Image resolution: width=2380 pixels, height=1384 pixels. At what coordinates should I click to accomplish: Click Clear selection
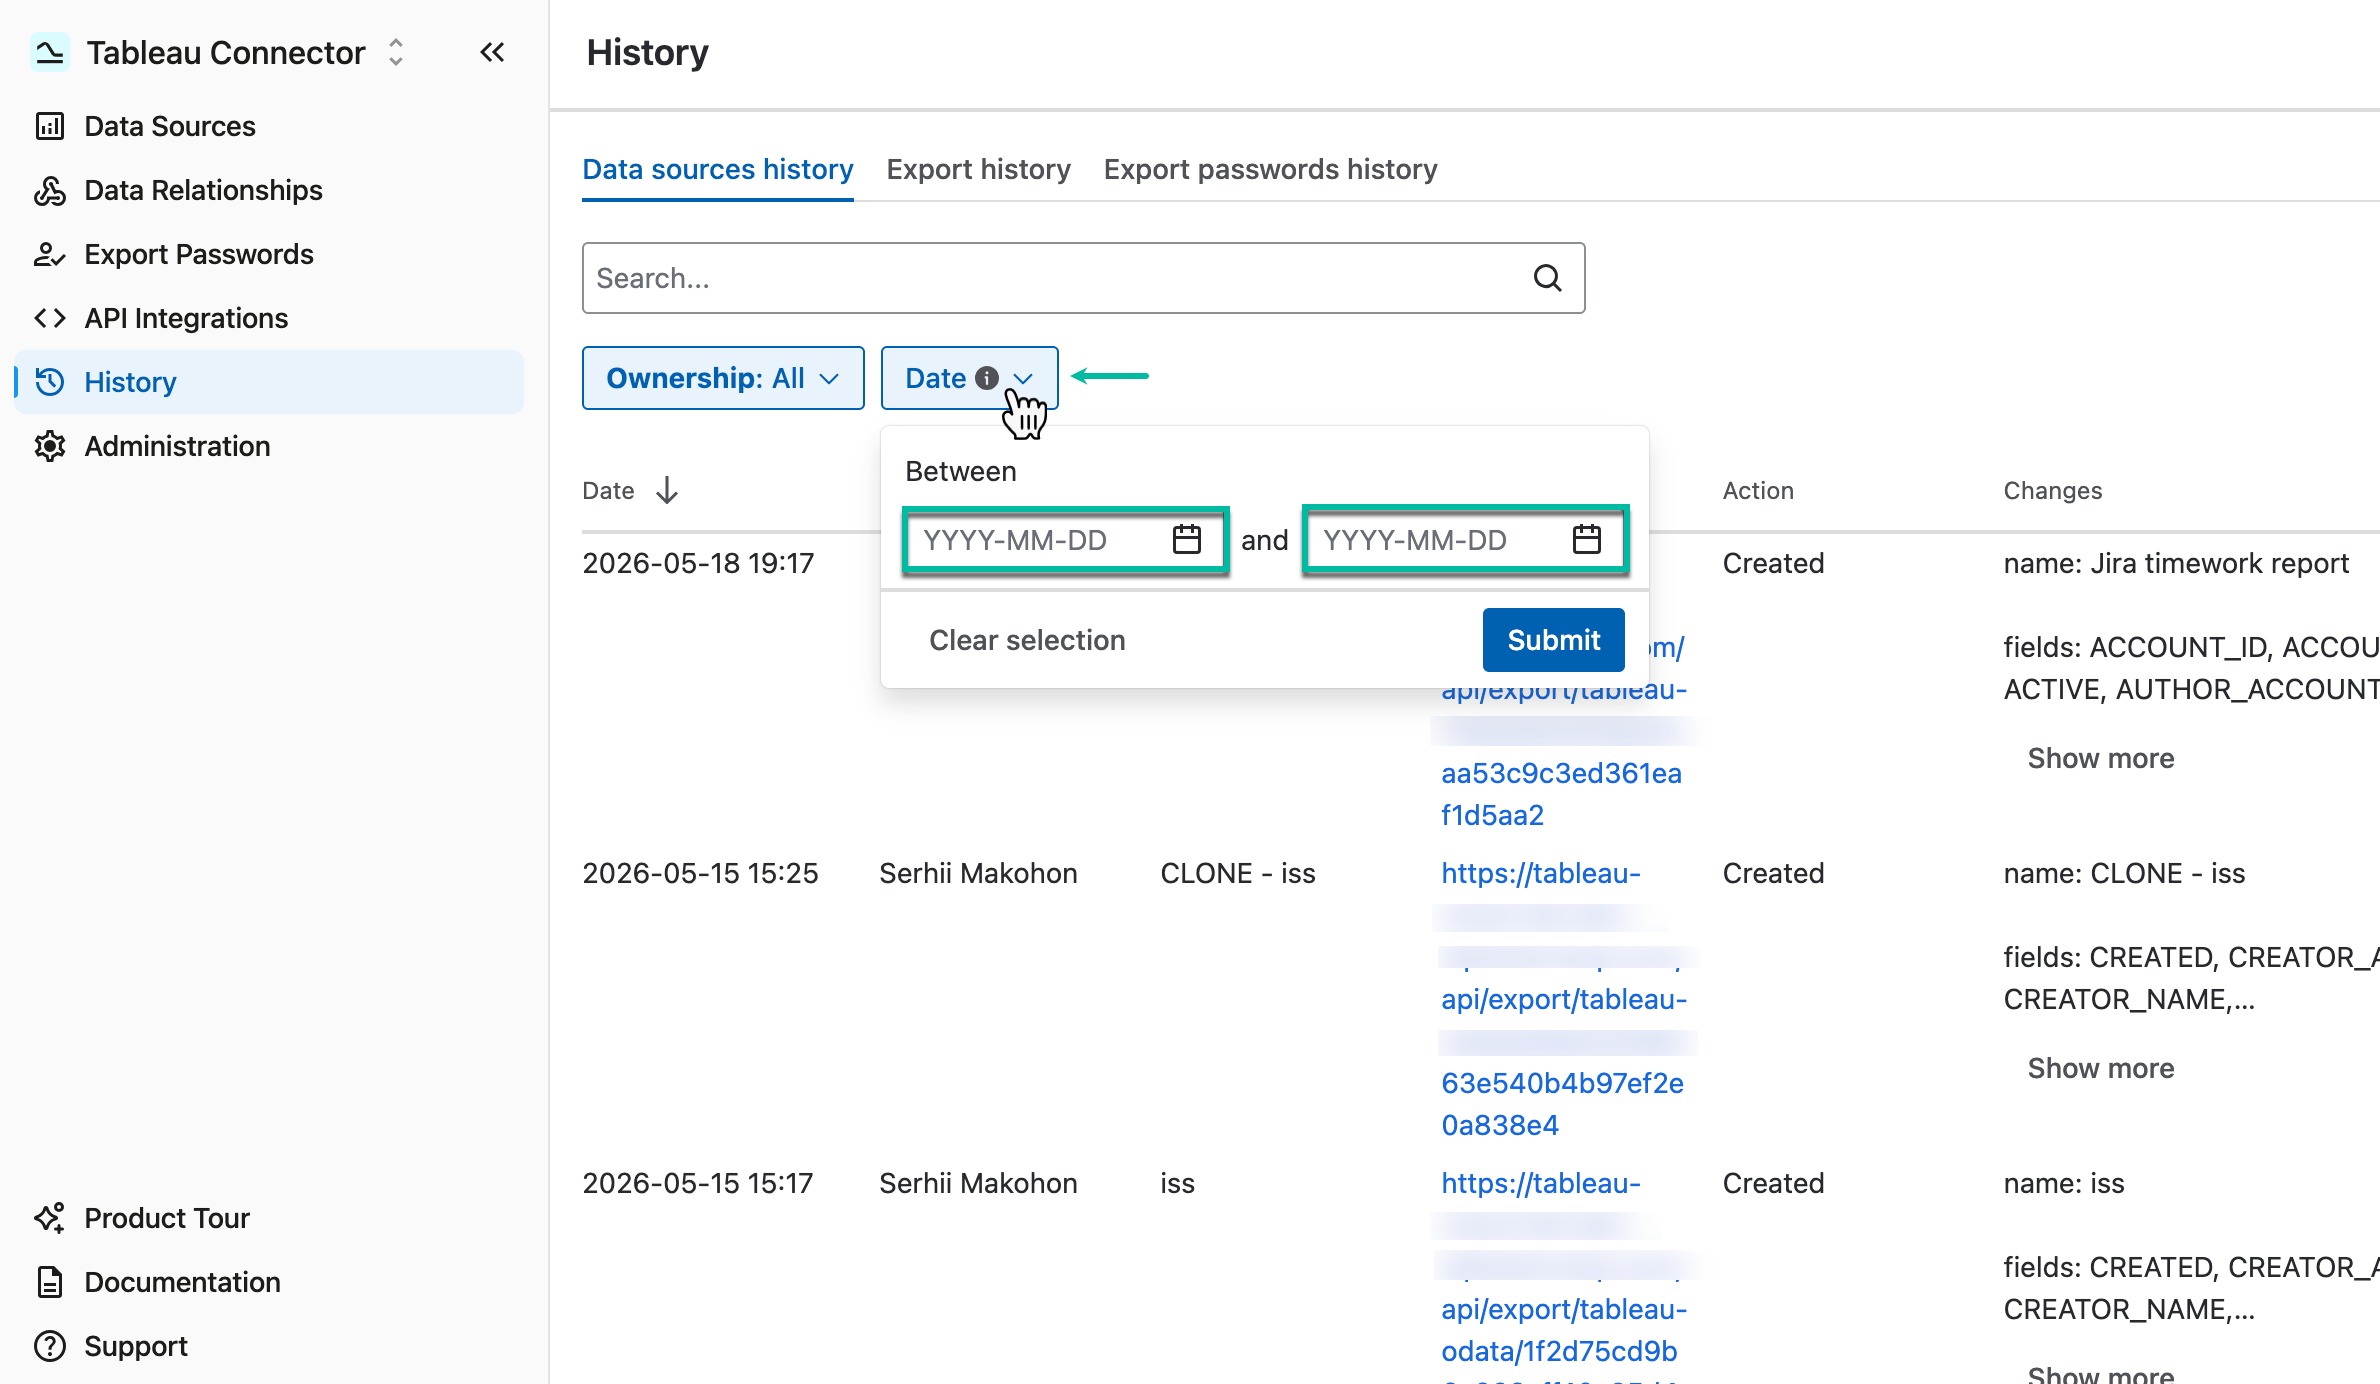(1027, 640)
